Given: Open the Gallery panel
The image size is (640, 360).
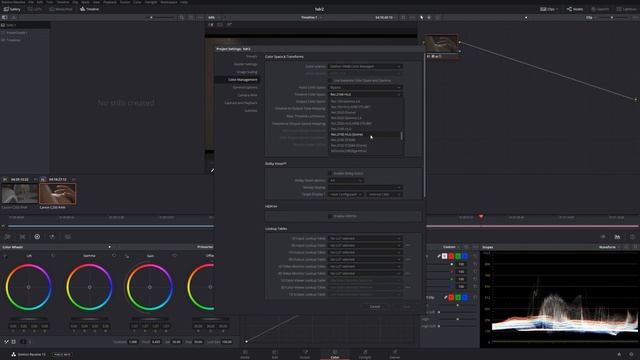Looking at the screenshot, I should pyautogui.click(x=12, y=9).
